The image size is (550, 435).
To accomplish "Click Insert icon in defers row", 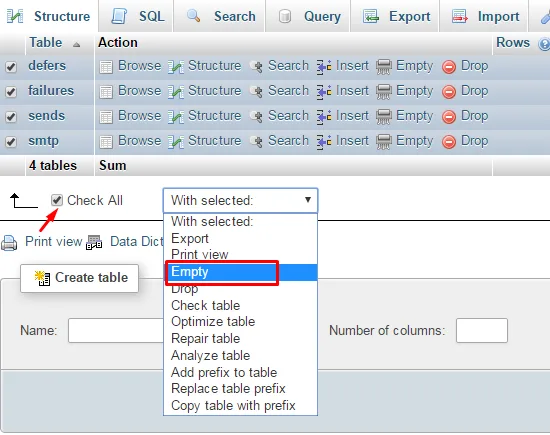I will pyautogui.click(x=324, y=67).
